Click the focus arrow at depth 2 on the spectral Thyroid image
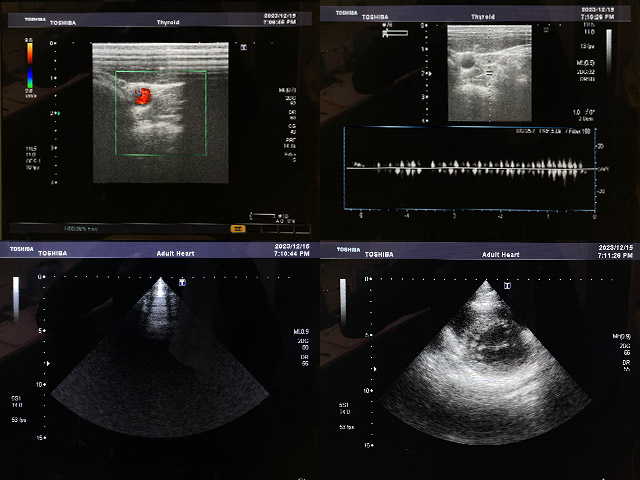 pos(430,73)
